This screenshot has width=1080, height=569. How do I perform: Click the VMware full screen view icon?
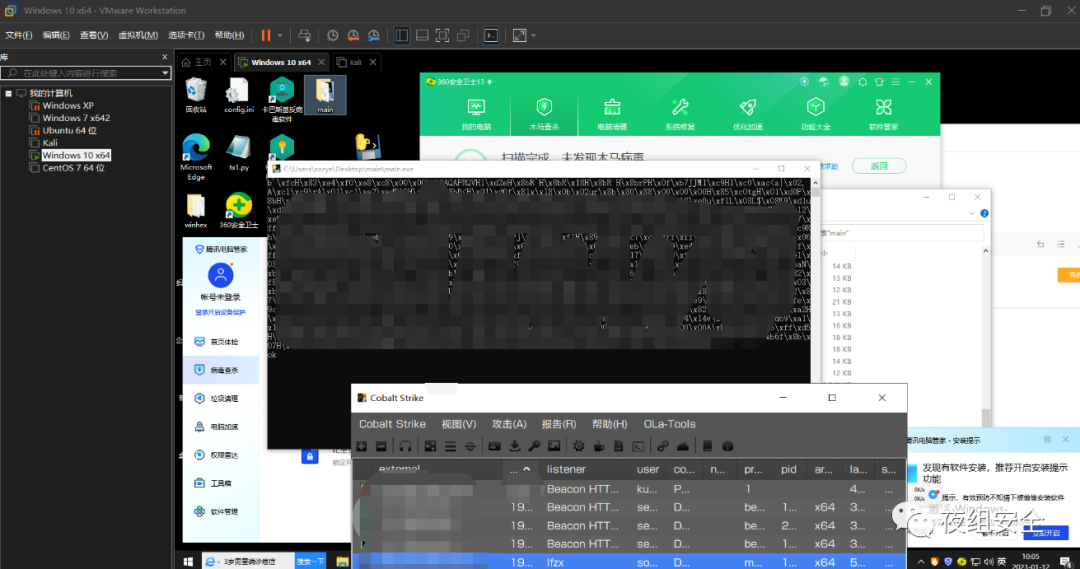[443, 35]
